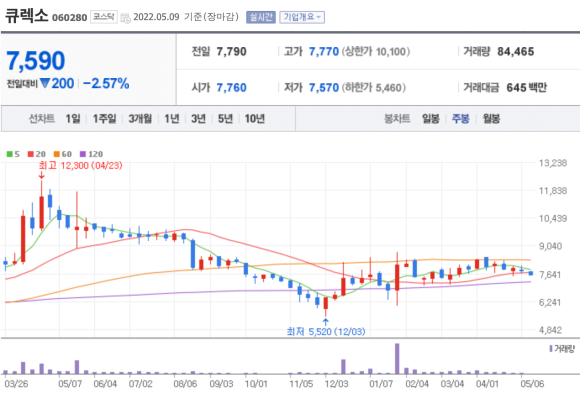Image resolution: width=580 pixels, height=393 pixels.
Task: Click the 7,641 price axis label
Action: pyautogui.click(x=550, y=275)
